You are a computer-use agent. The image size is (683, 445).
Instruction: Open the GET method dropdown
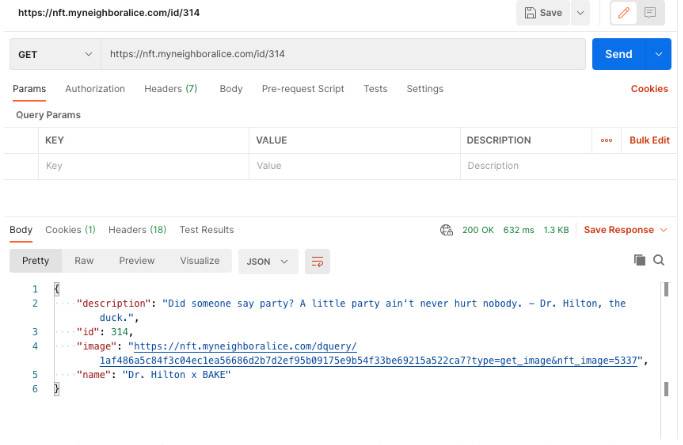tap(55, 54)
